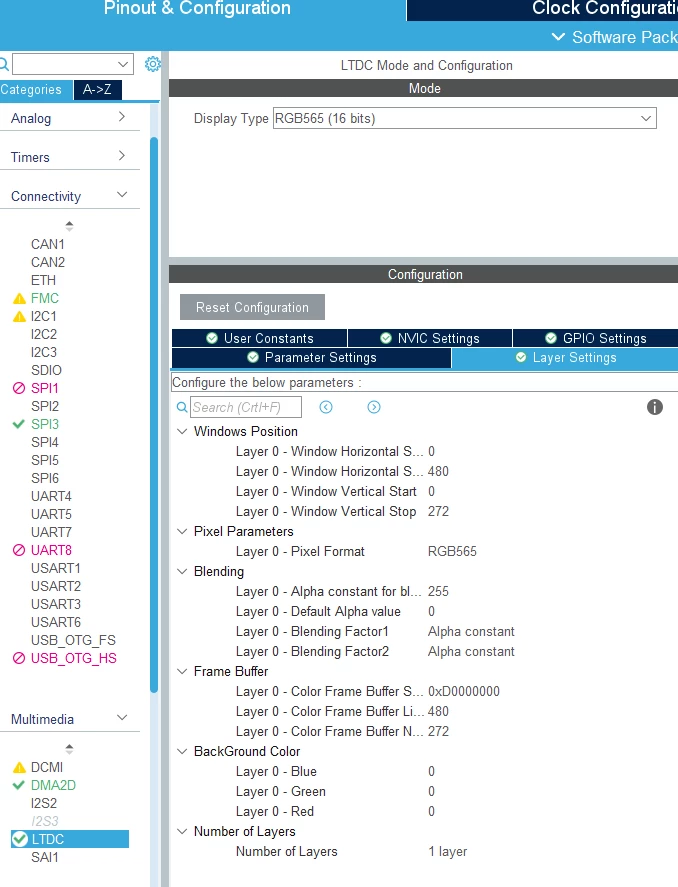Select SAI1 peripheral
This screenshot has width=678, height=887.
45,858
